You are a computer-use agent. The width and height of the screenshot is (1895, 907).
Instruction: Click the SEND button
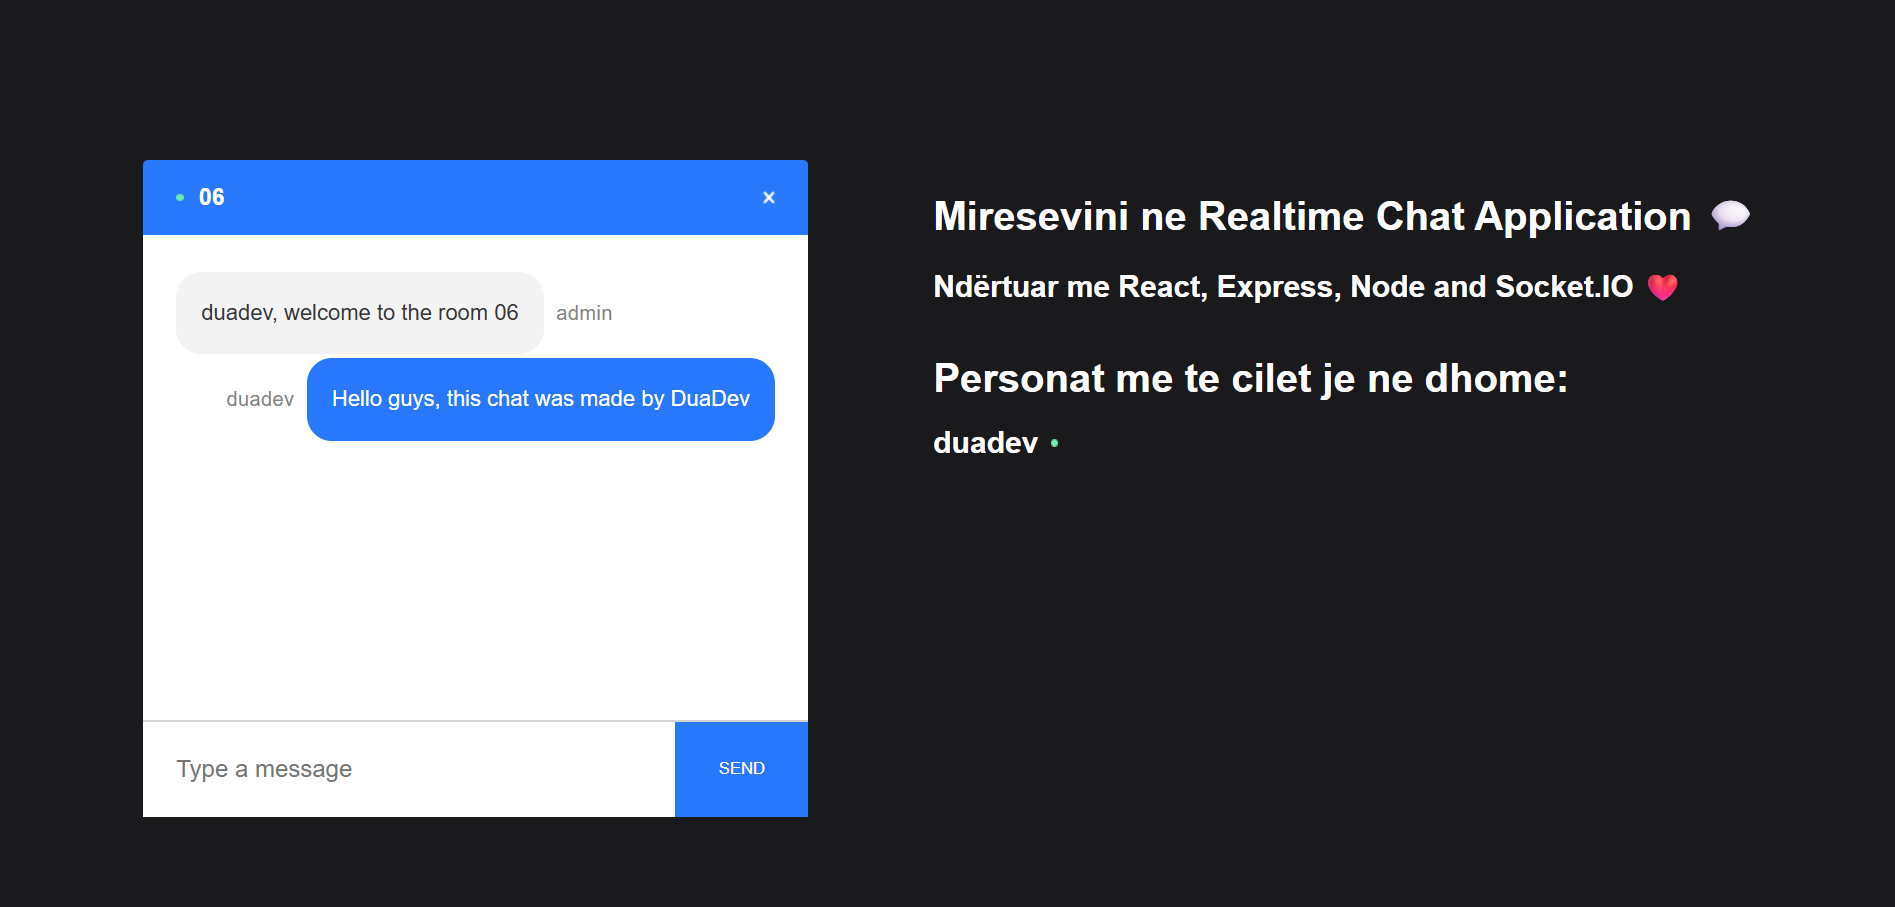(x=741, y=769)
